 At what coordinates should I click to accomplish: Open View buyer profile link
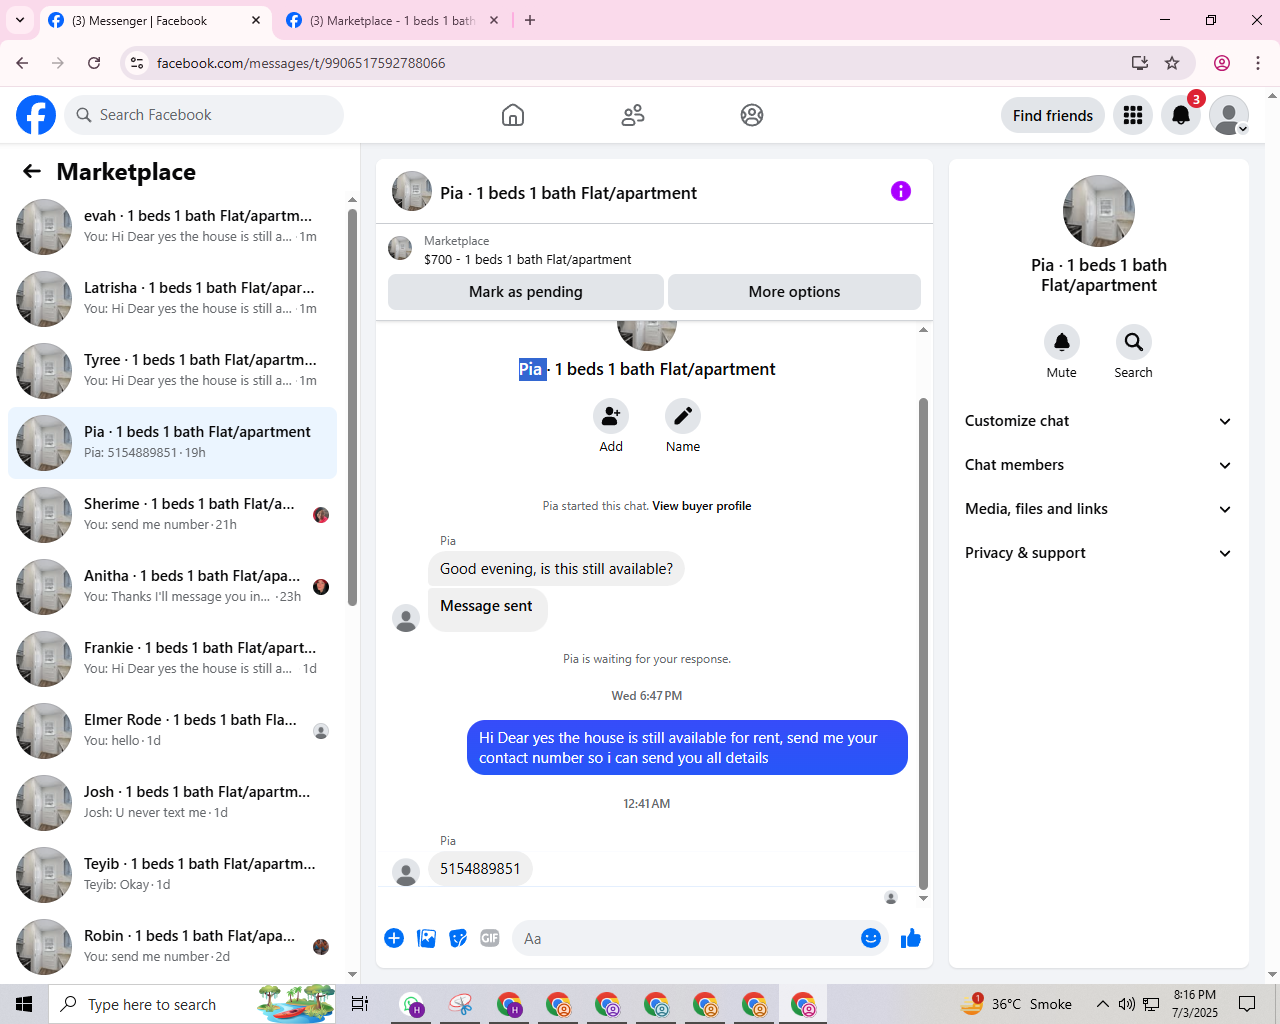tap(702, 506)
